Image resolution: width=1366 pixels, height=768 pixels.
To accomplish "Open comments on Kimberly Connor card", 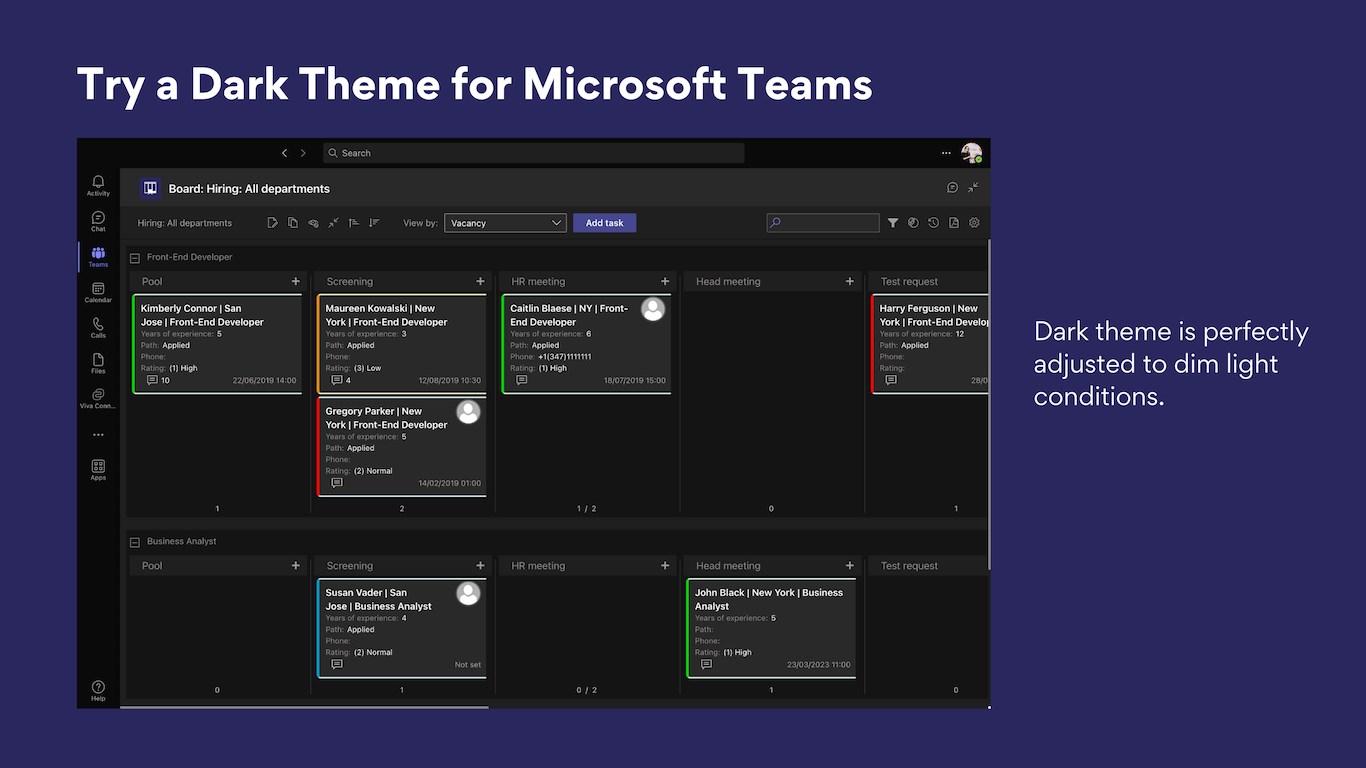I will 152,380.
